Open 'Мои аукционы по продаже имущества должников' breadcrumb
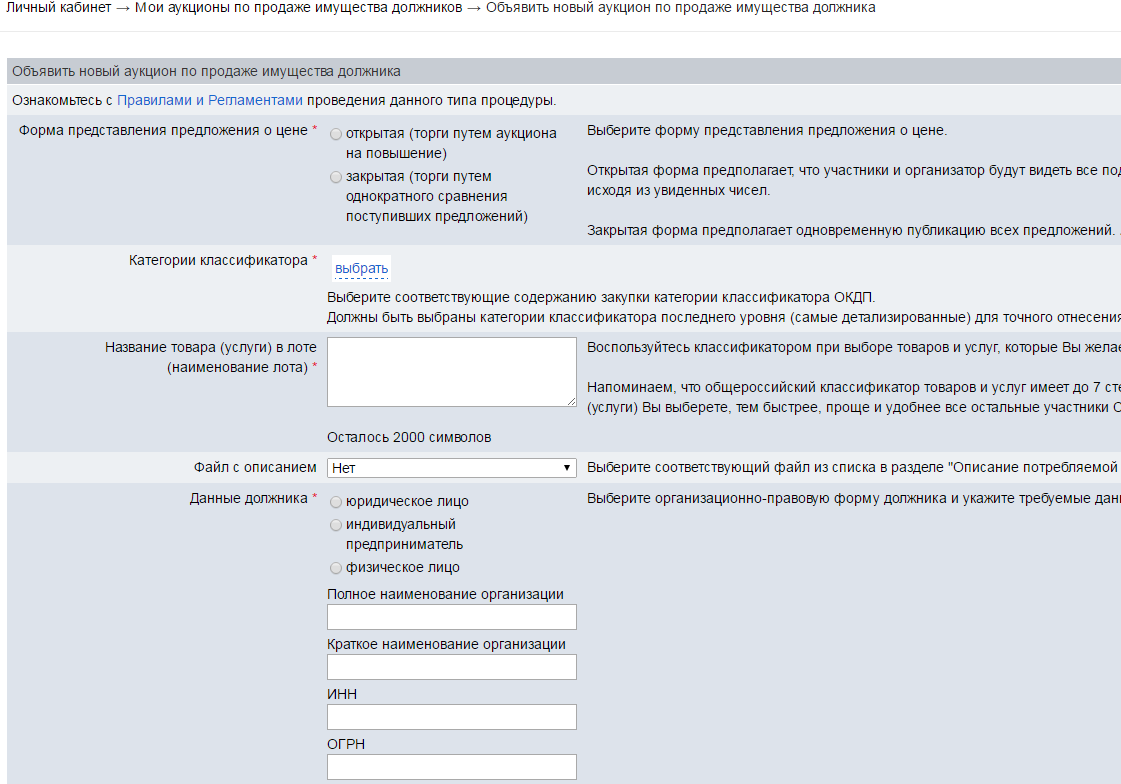The width and height of the screenshot is (1121, 784). pyautogui.click(x=298, y=8)
